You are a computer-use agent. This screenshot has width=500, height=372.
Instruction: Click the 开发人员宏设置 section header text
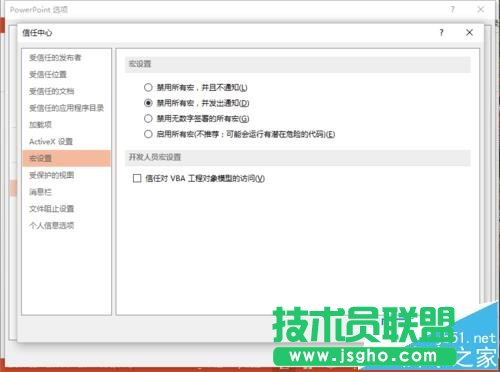(155, 157)
